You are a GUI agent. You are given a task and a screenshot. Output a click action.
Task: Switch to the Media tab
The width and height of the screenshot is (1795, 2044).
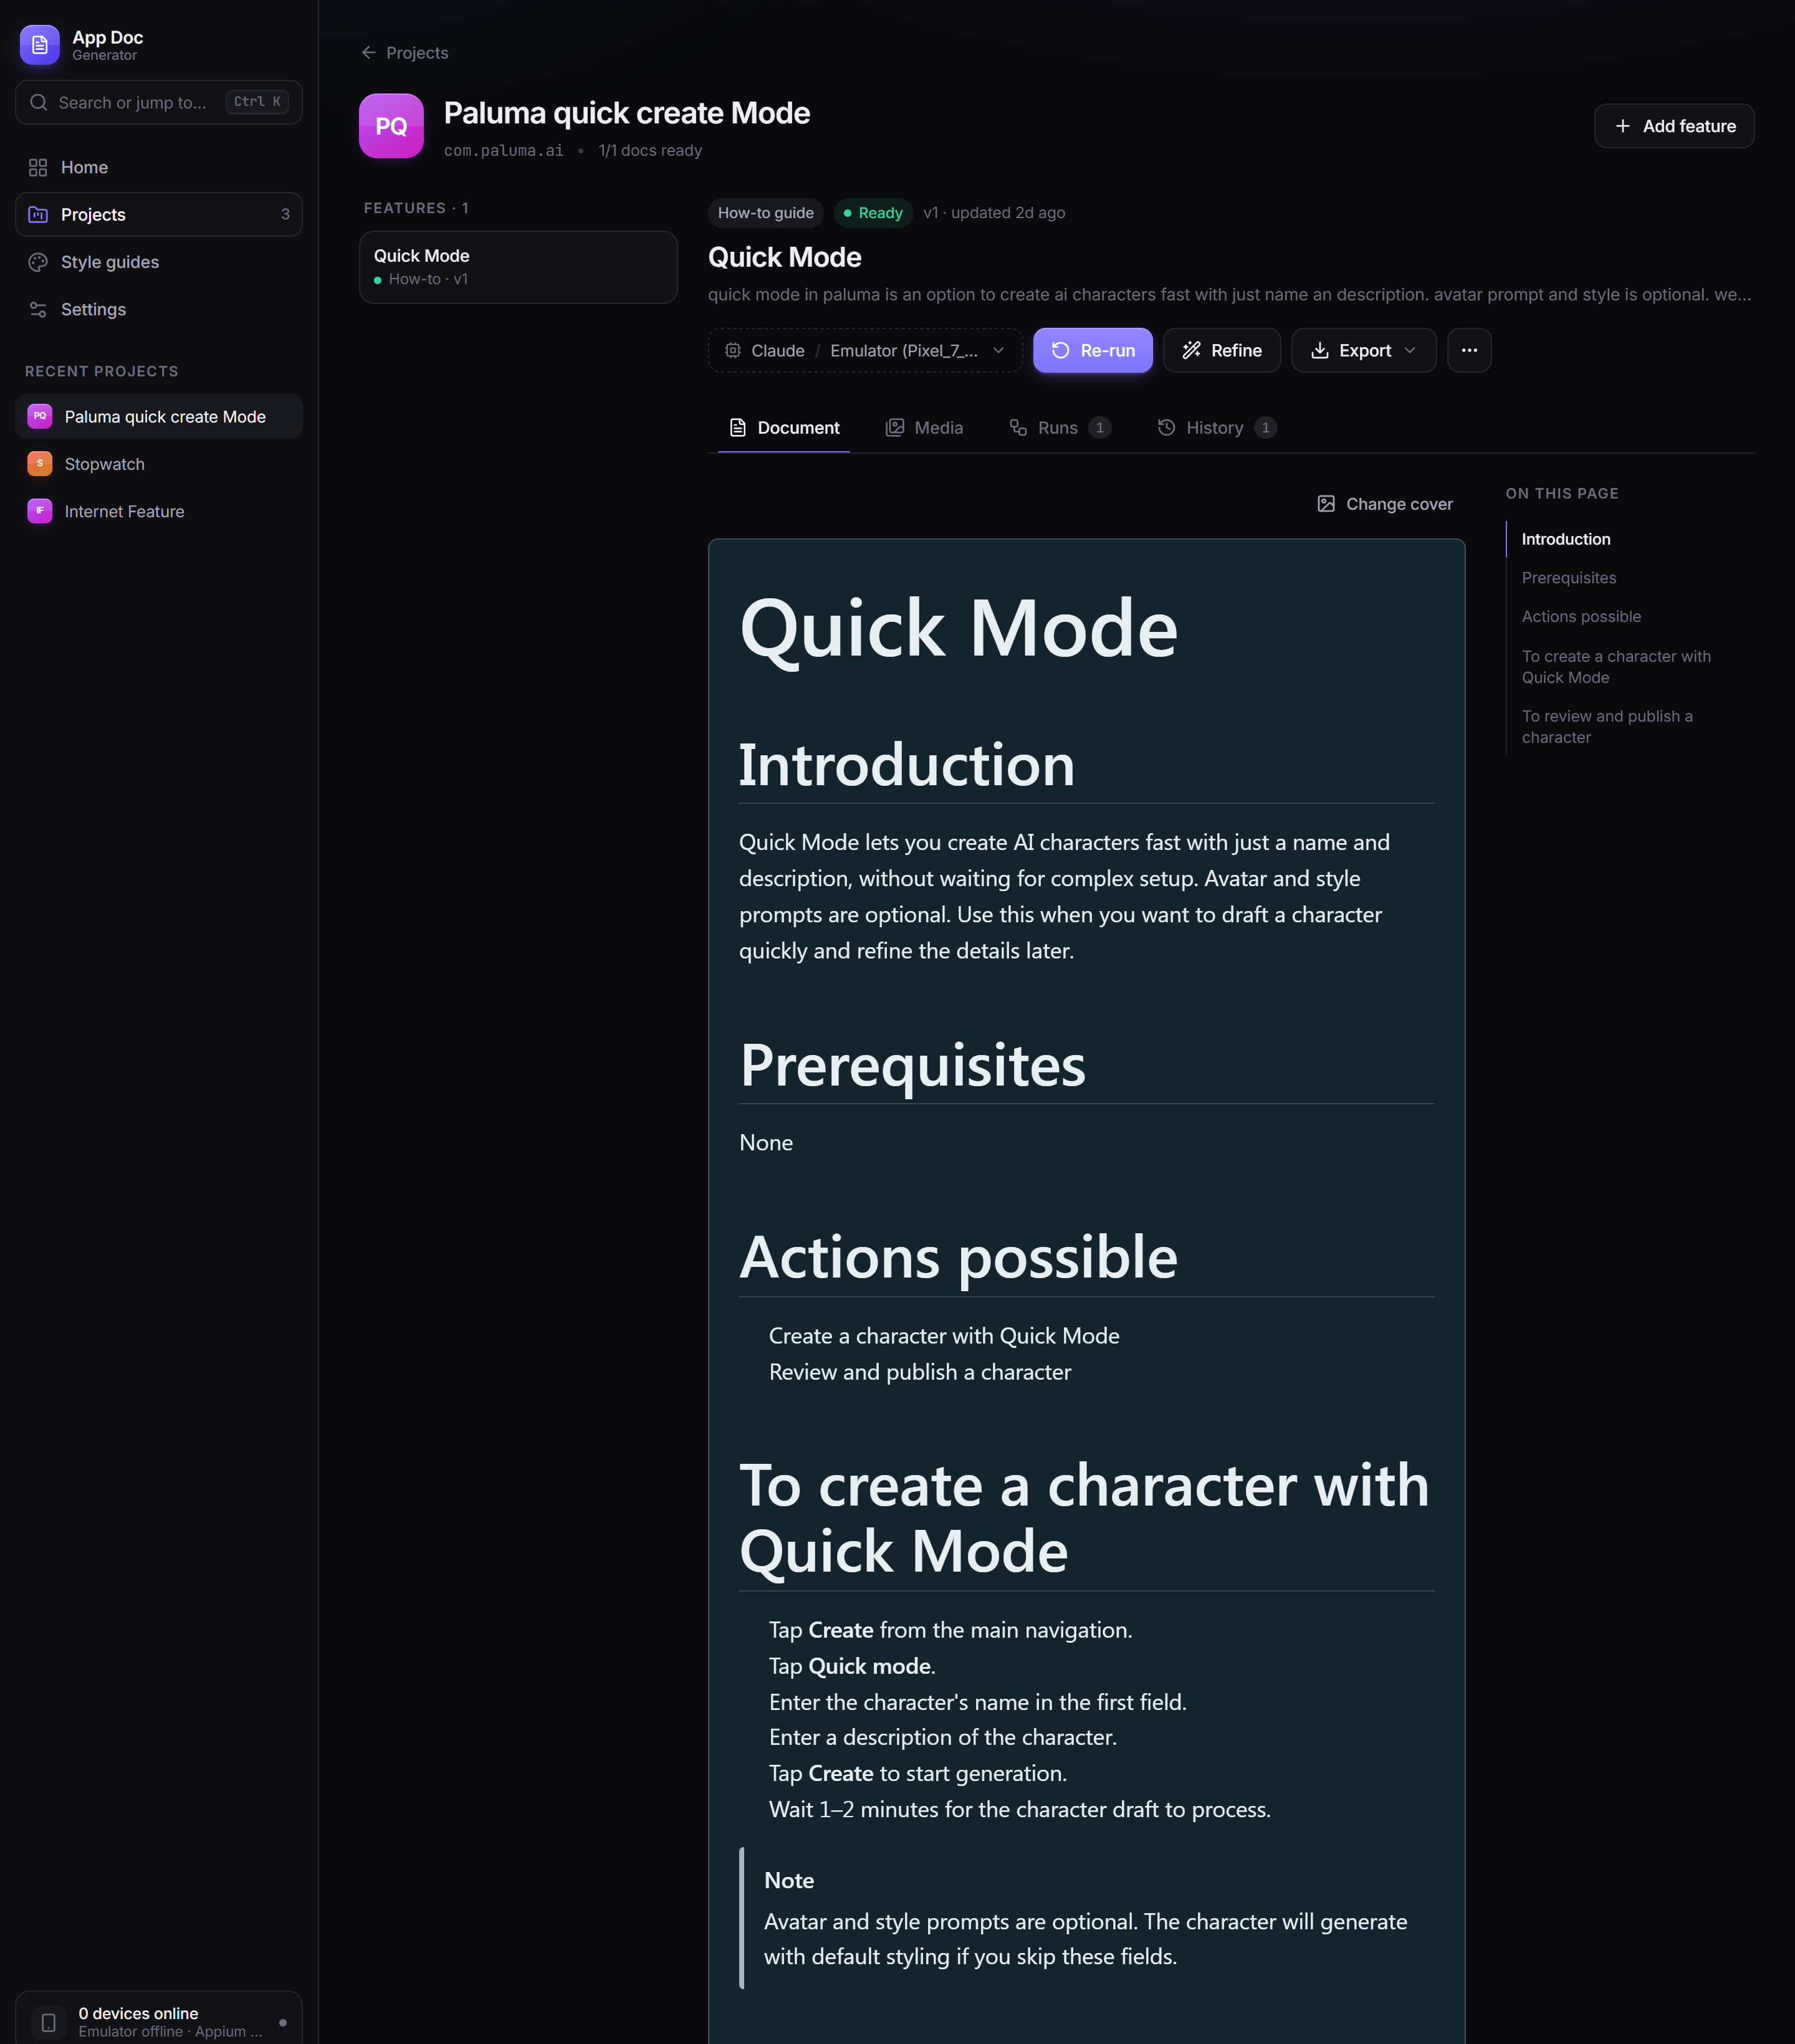[x=924, y=428]
